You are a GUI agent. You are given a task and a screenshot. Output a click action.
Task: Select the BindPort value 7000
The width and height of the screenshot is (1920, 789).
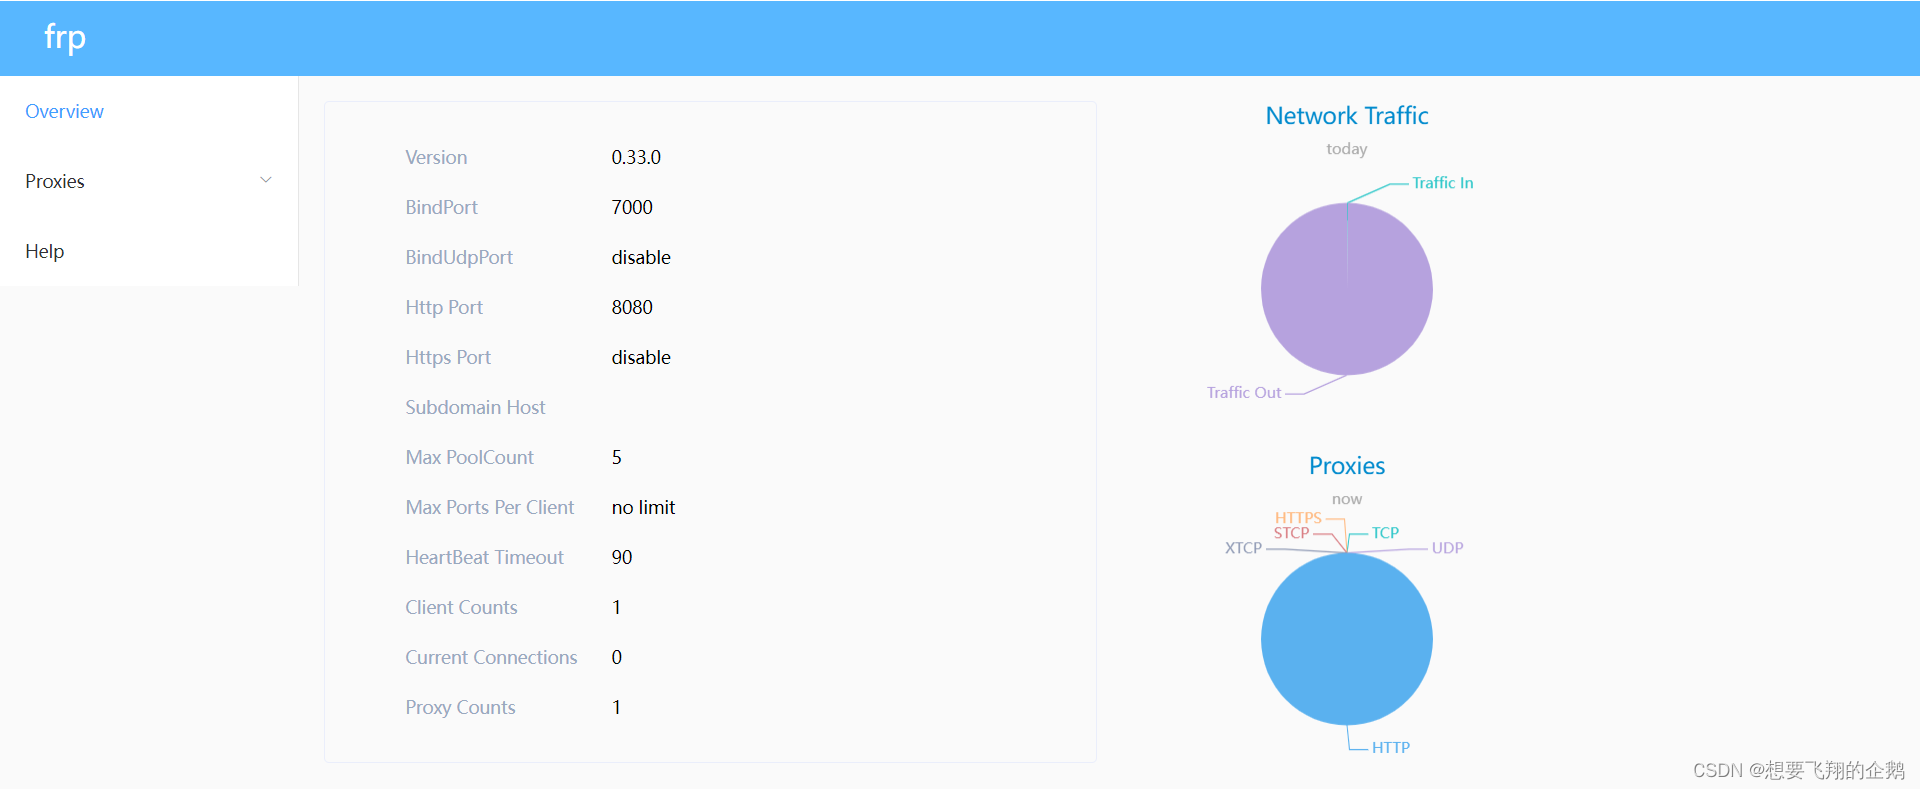(632, 207)
